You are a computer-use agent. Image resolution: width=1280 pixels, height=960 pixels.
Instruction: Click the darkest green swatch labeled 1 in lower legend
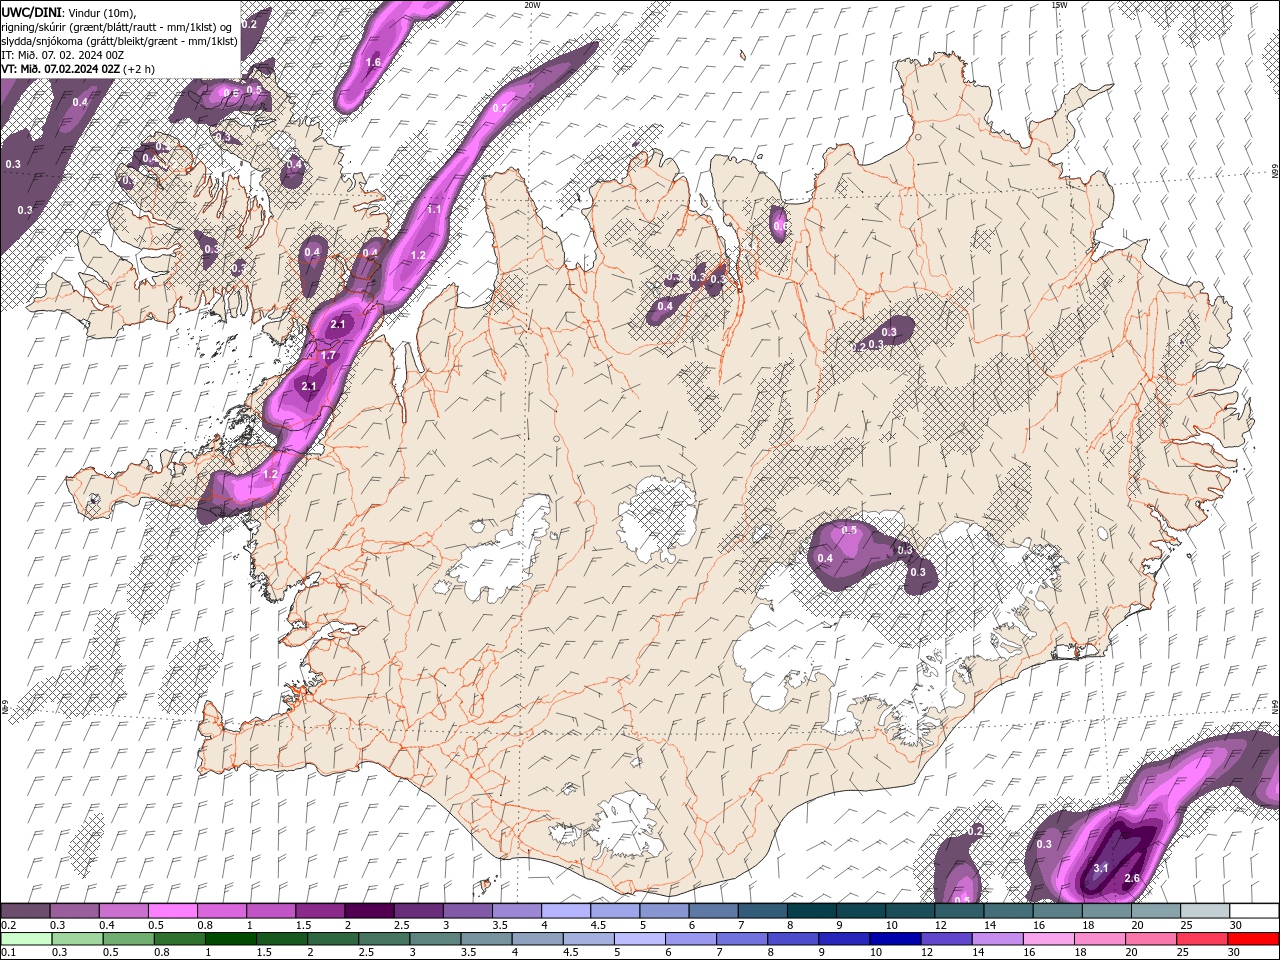(230, 939)
